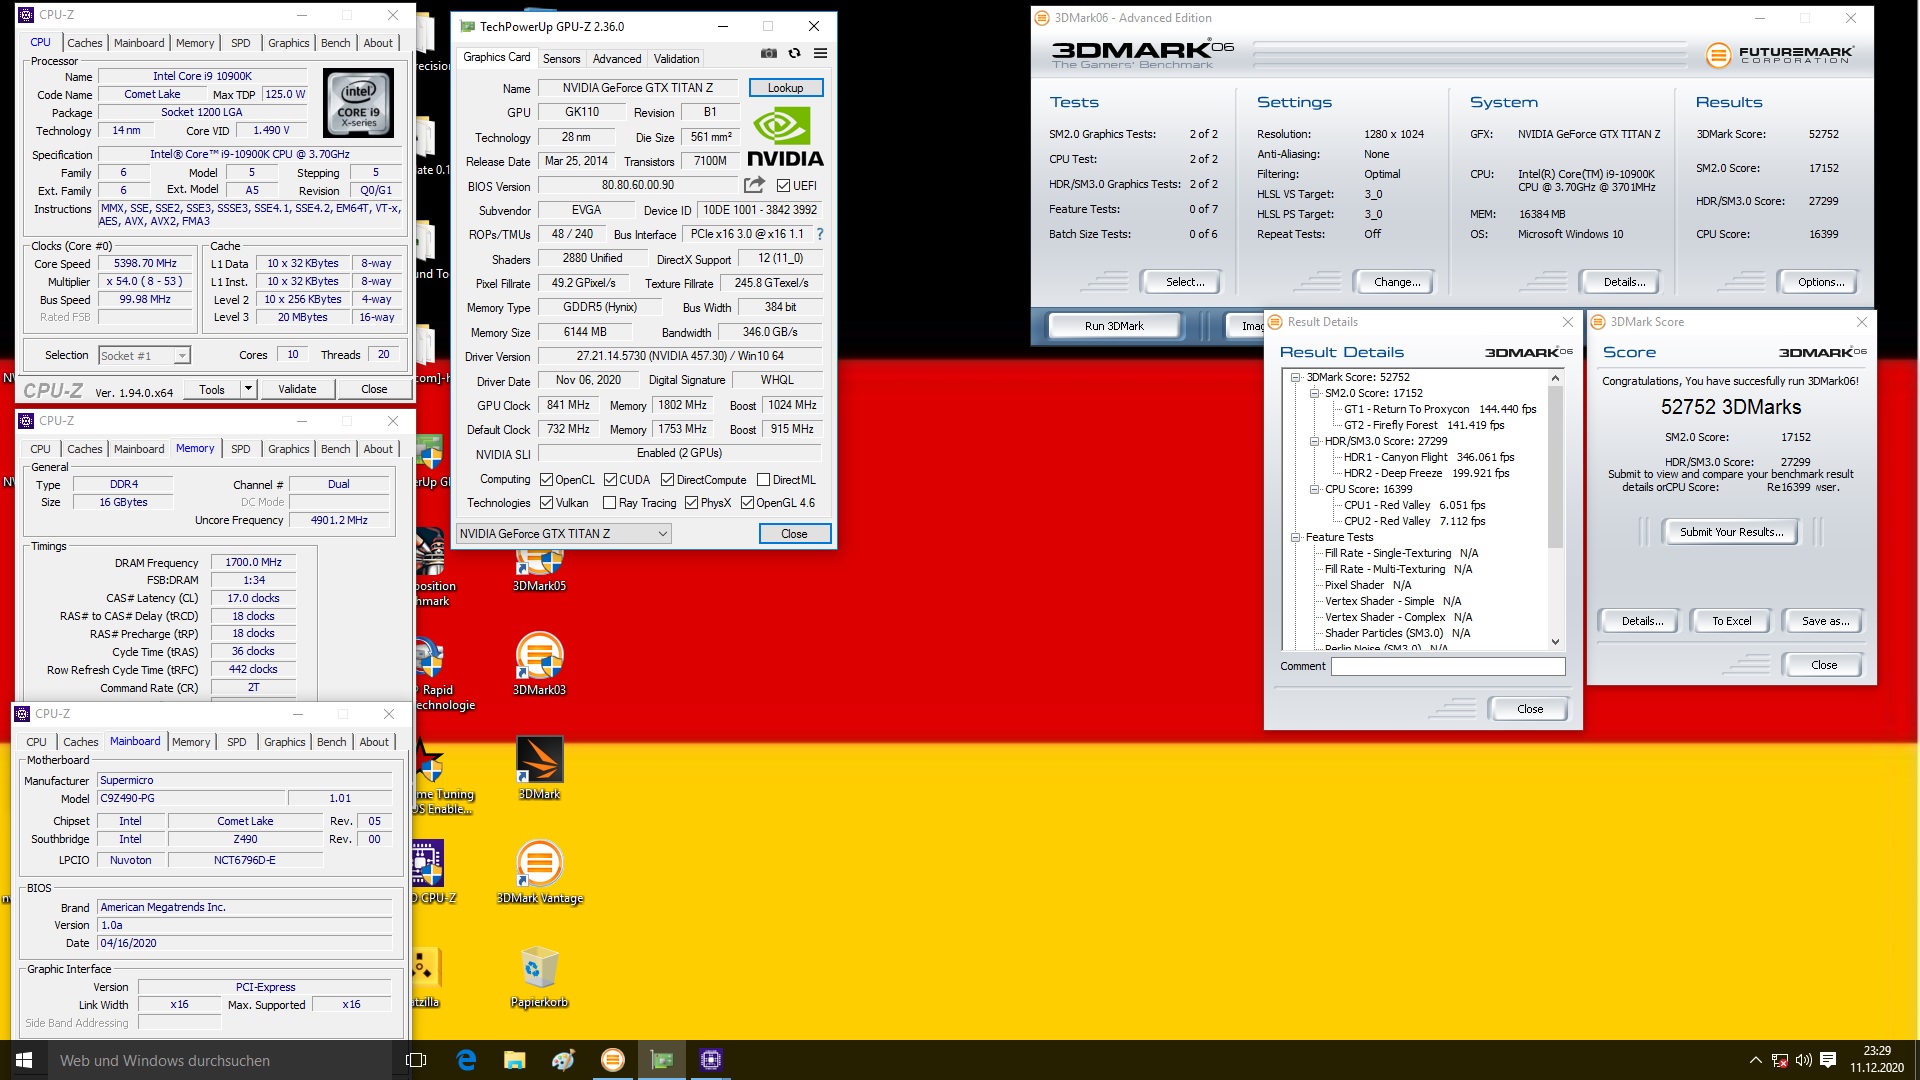Toggle the OpenGL 4.6 checkbox

tap(747, 503)
